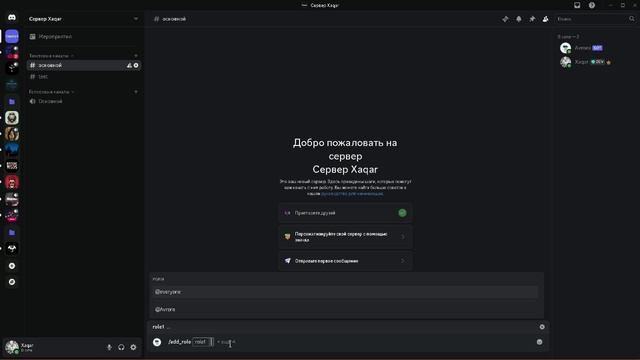Image resolution: width=640 pixels, height=360 pixels.
Task: Choose @Avrora role option
Action: 346,309
